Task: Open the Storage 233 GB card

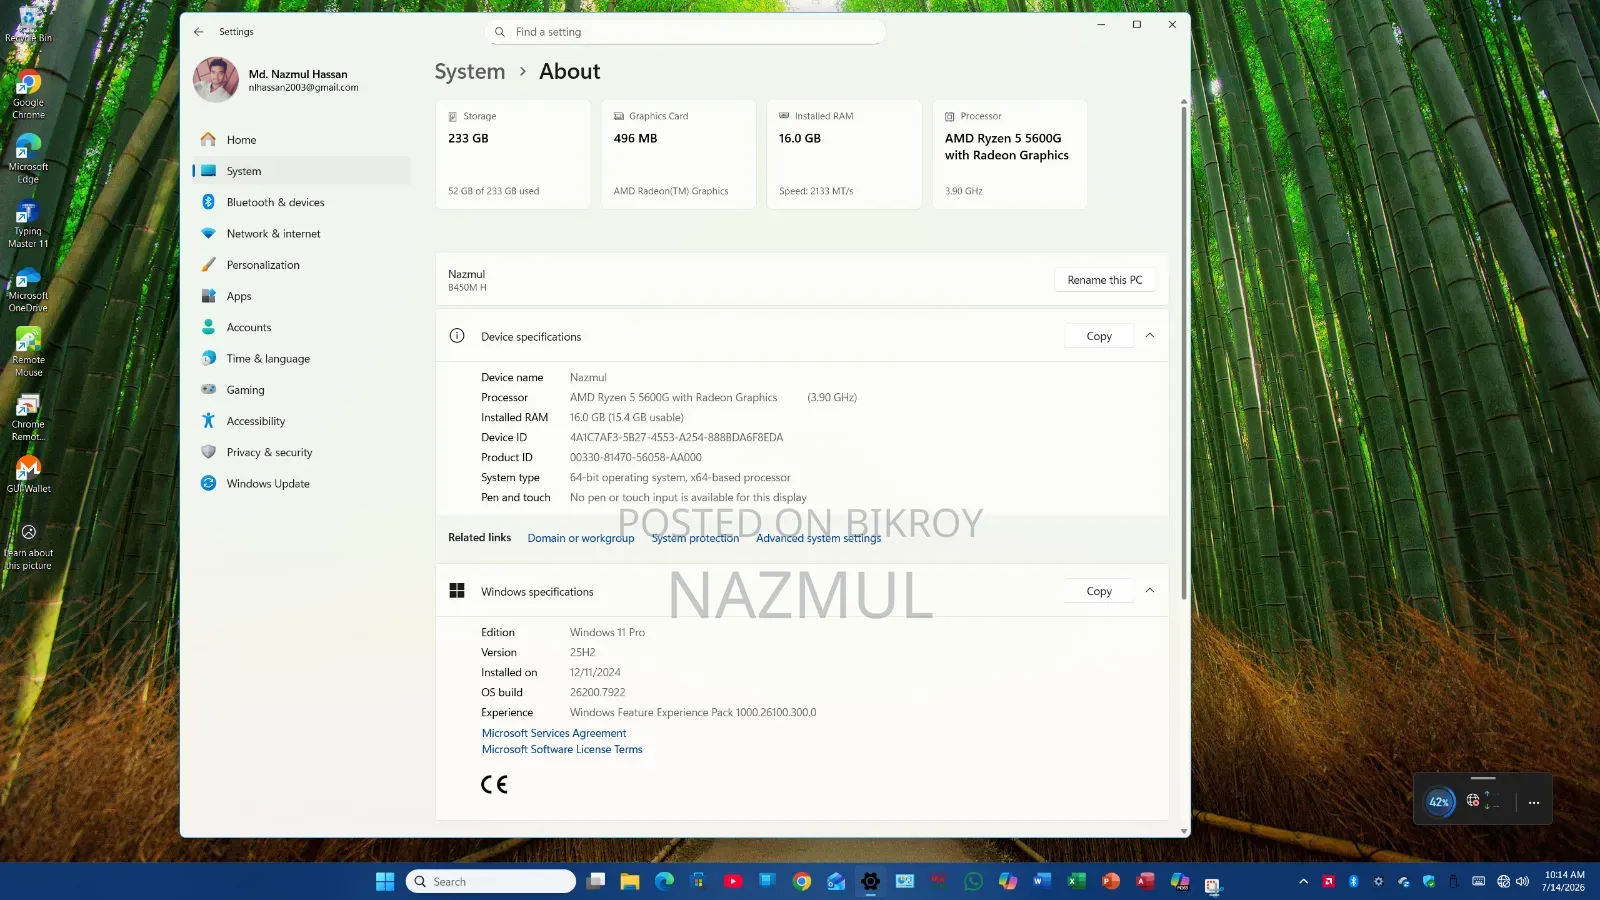Action: click(x=513, y=154)
